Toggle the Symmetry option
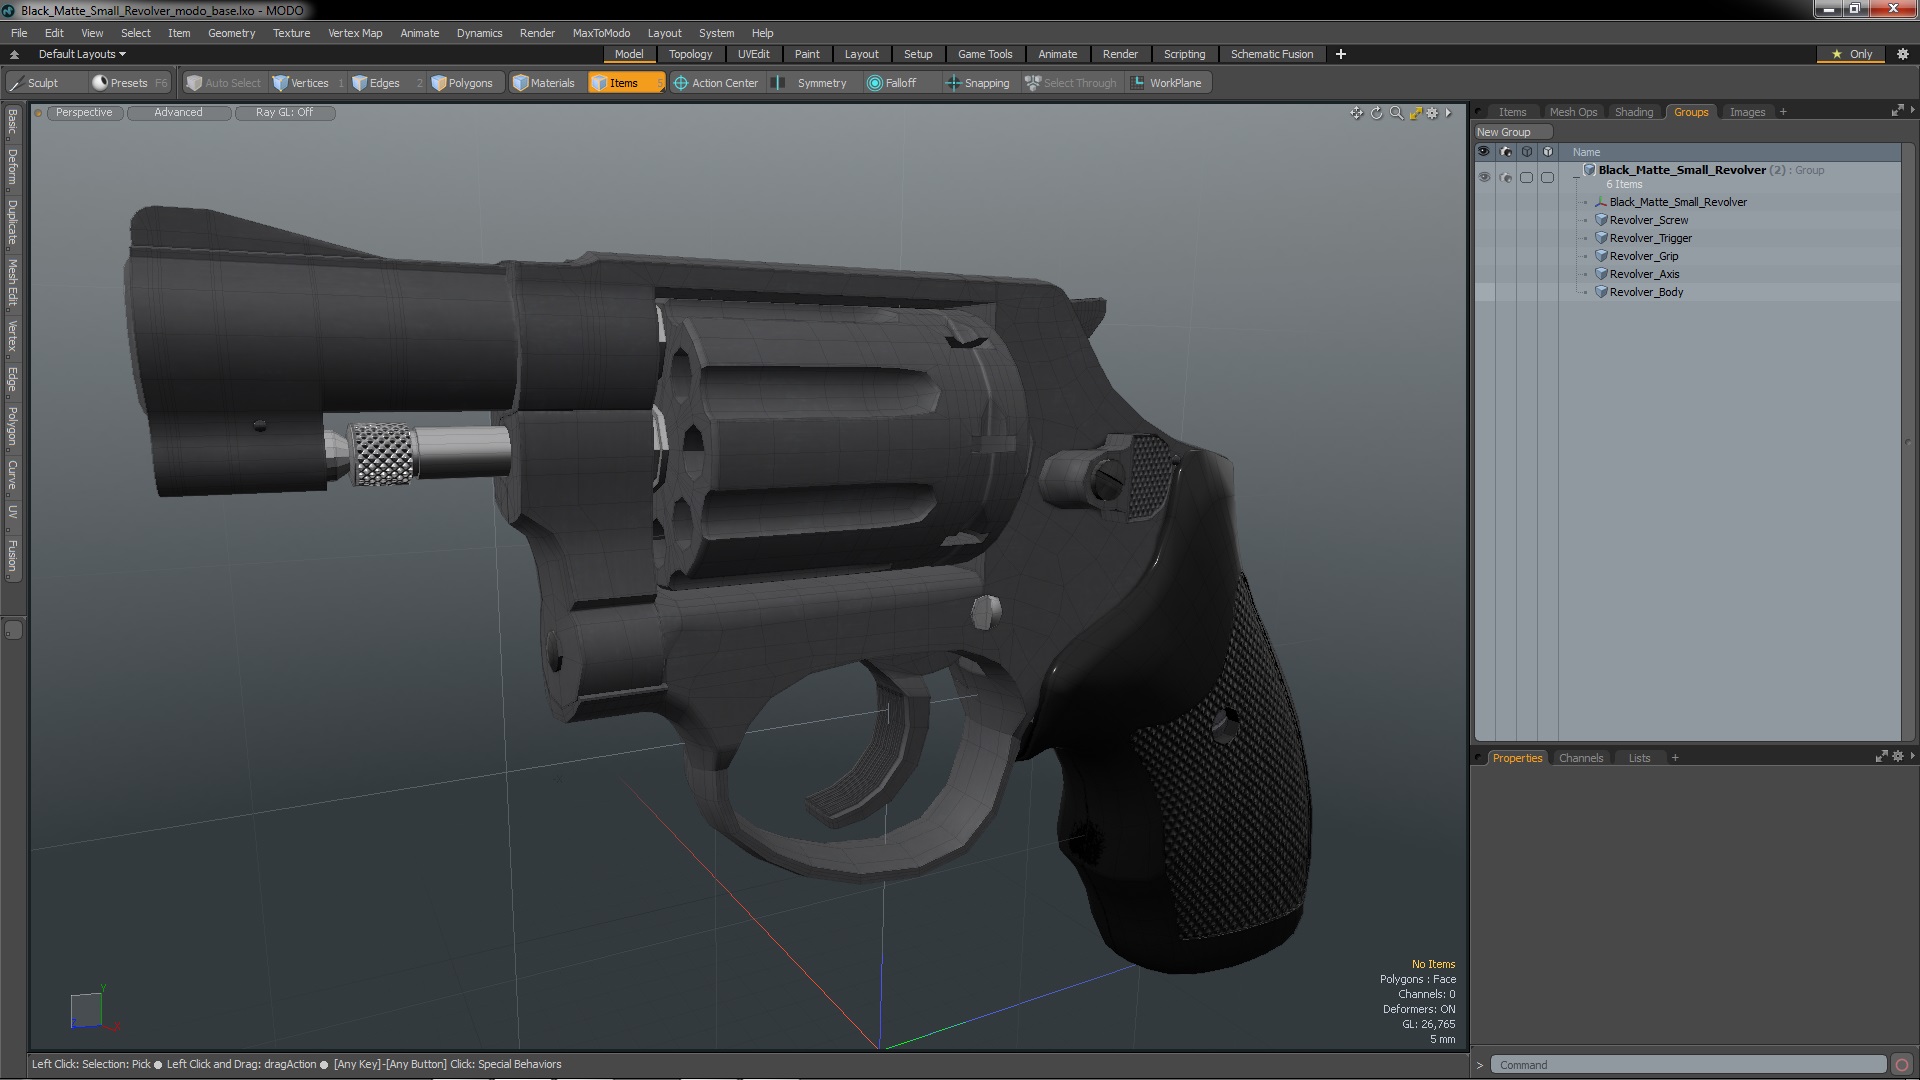The width and height of the screenshot is (1920, 1080). (811, 83)
